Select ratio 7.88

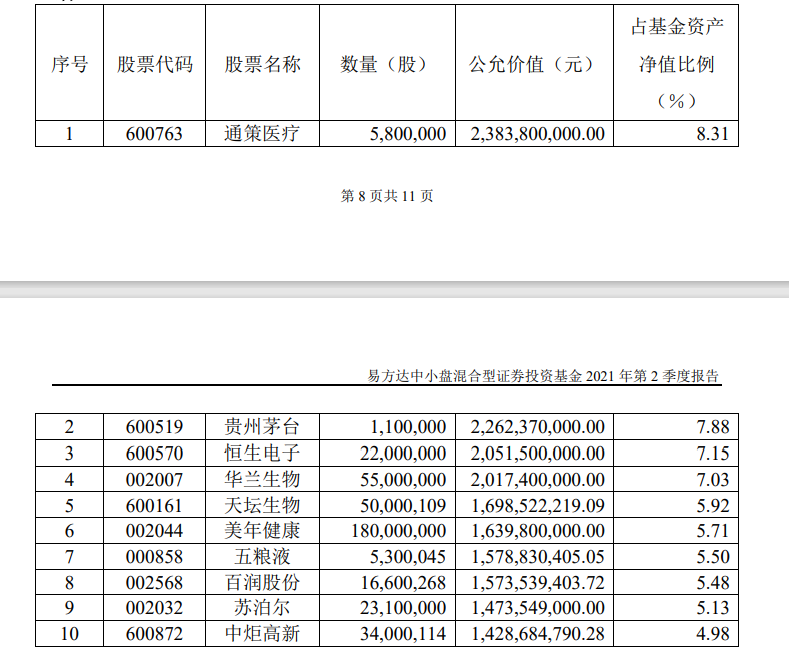pyautogui.click(x=713, y=427)
